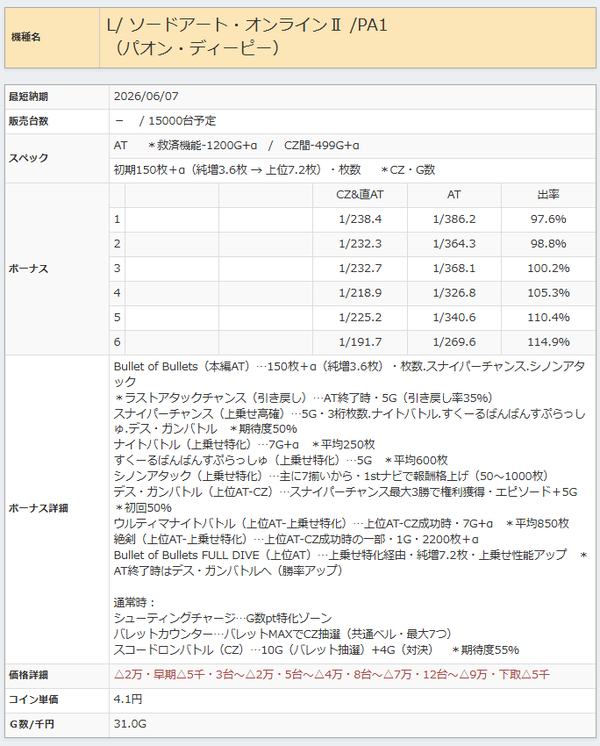
Task: Click the ナイトバトル(上乗せ特化) line
Action: click(x=244, y=445)
